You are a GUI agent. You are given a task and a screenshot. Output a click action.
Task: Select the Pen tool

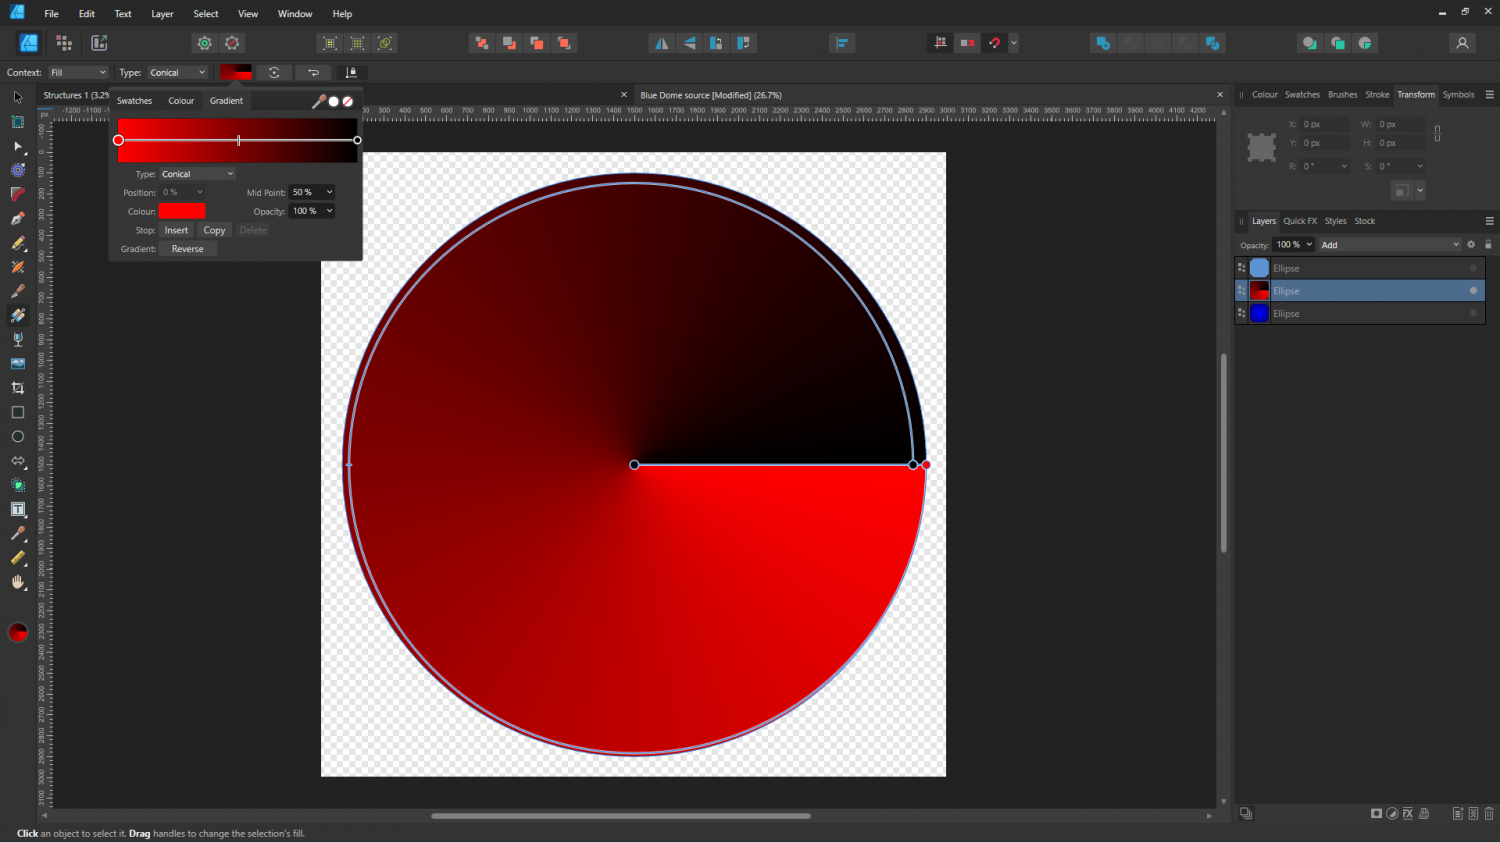(x=18, y=219)
